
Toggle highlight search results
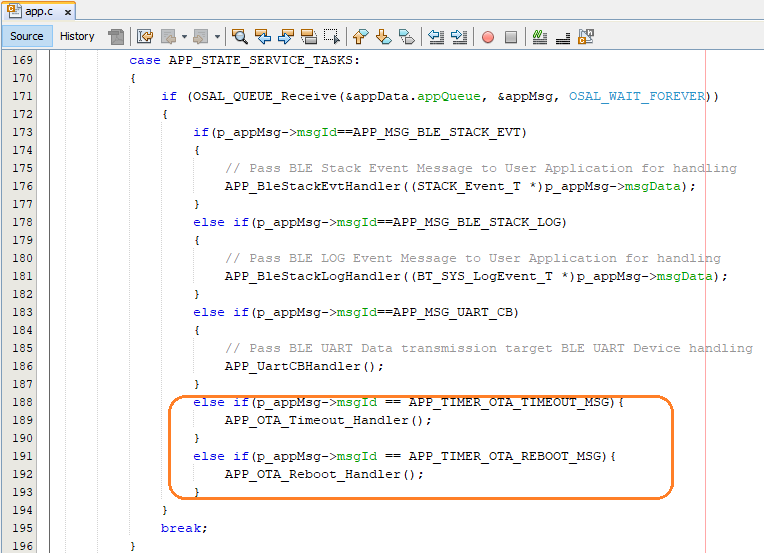point(309,37)
